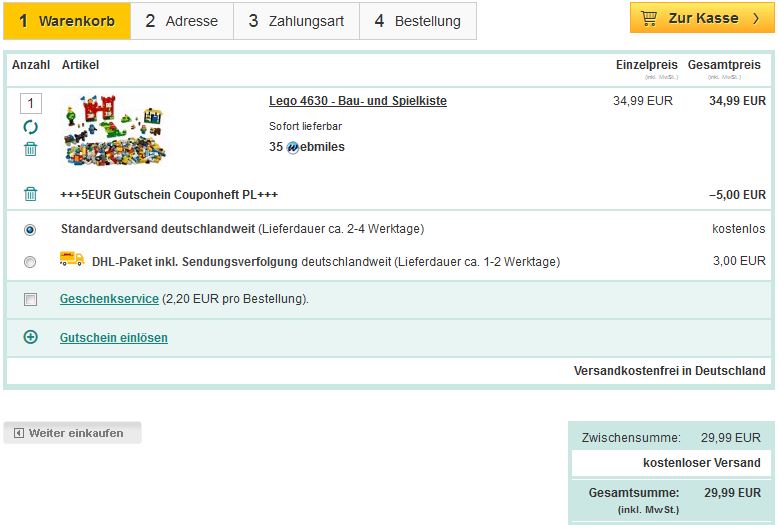Viewport: 780px width, 525px height.
Task: Click the yellow DHL truck icon
Action: click(72, 260)
